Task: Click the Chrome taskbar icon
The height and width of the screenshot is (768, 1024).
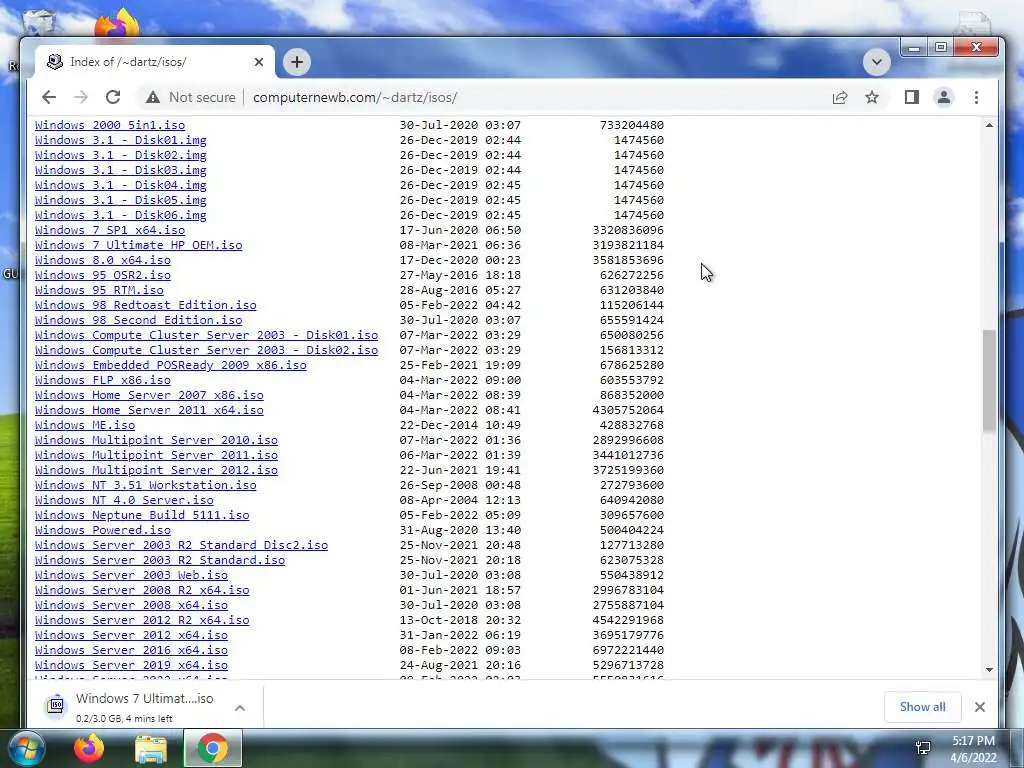Action: (212, 748)
